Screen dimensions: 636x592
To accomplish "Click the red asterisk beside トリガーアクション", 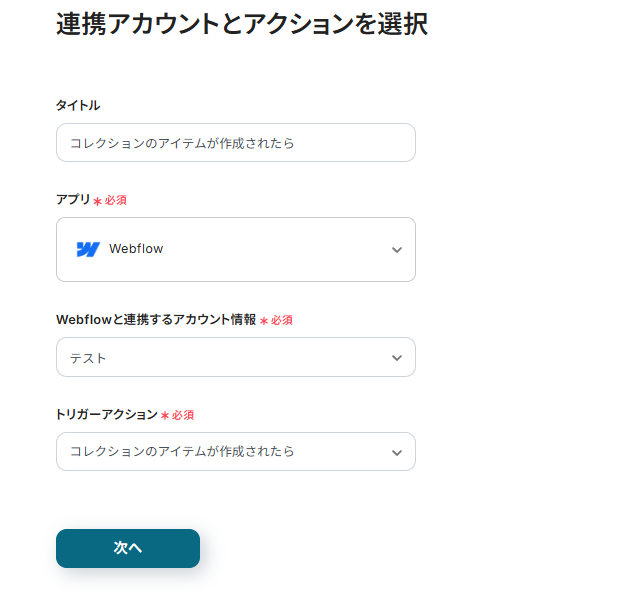I will [165, 415].
